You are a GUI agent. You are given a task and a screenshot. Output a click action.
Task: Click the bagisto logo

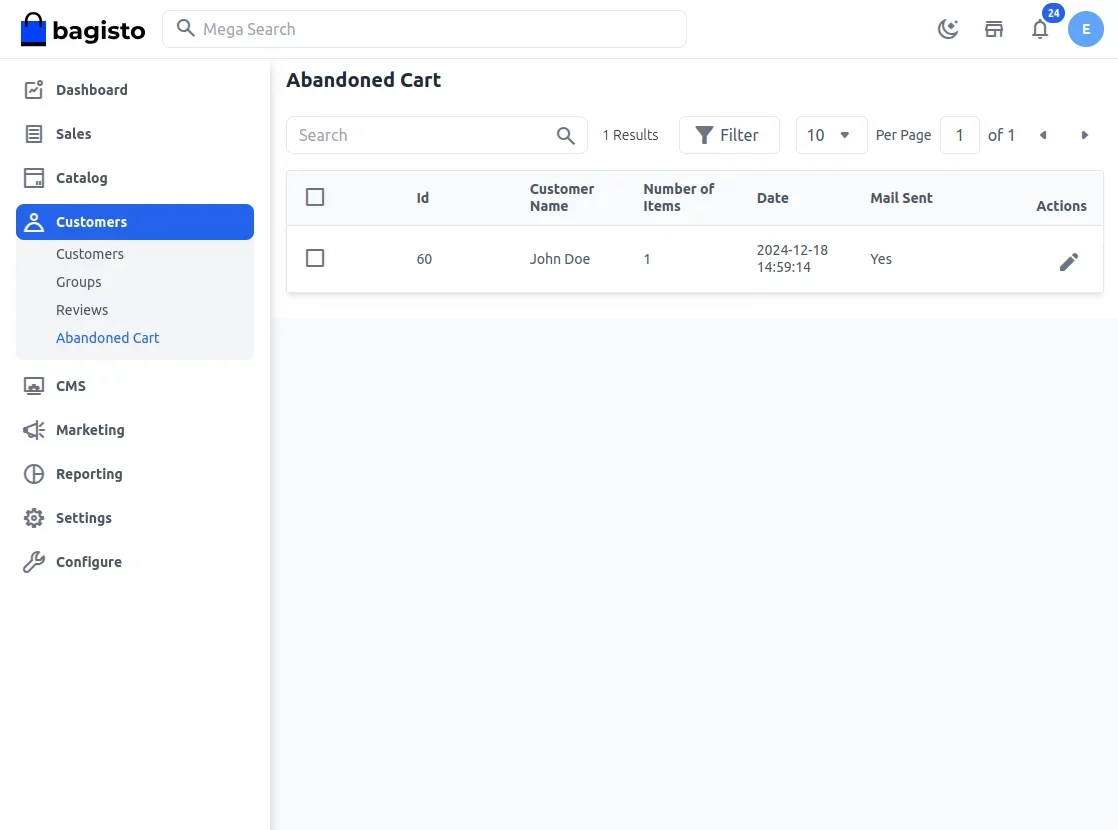tap(83, 29)
